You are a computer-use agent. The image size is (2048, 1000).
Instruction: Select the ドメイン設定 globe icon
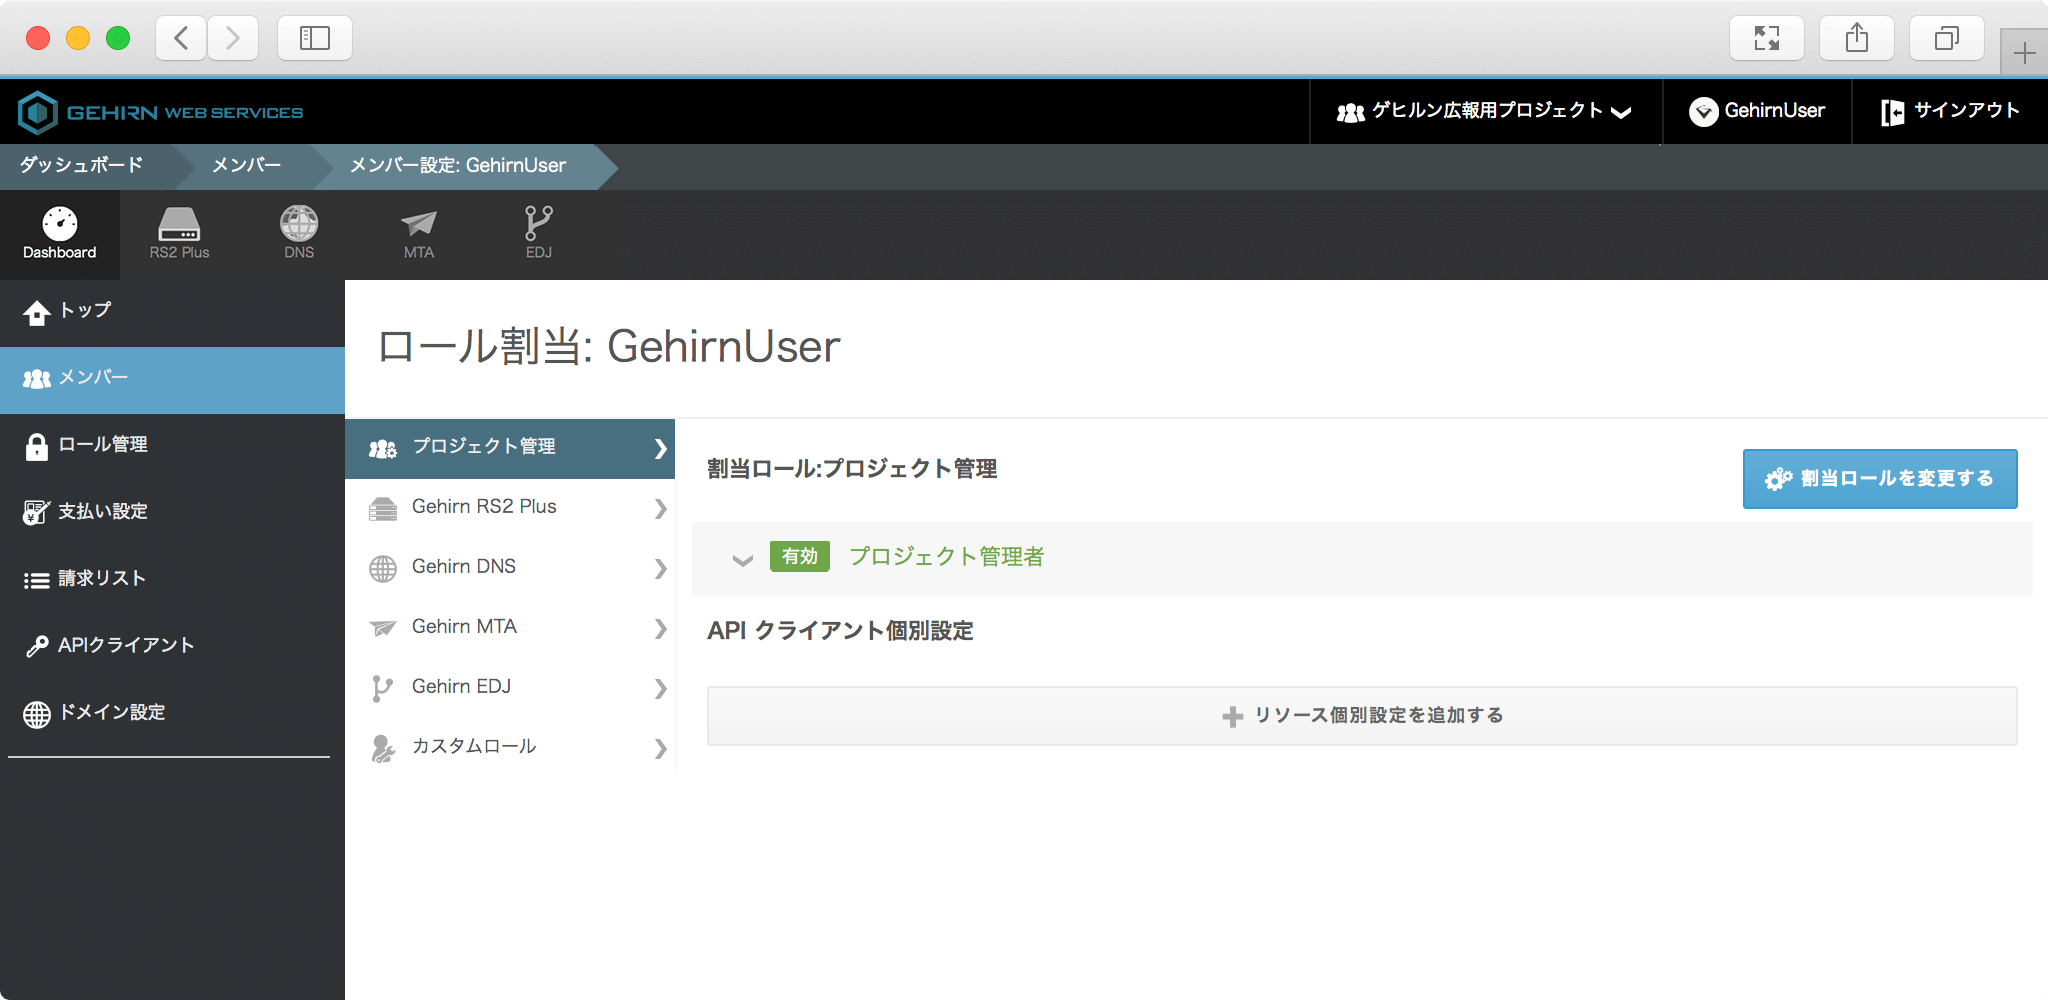click(x=37, y=713)
